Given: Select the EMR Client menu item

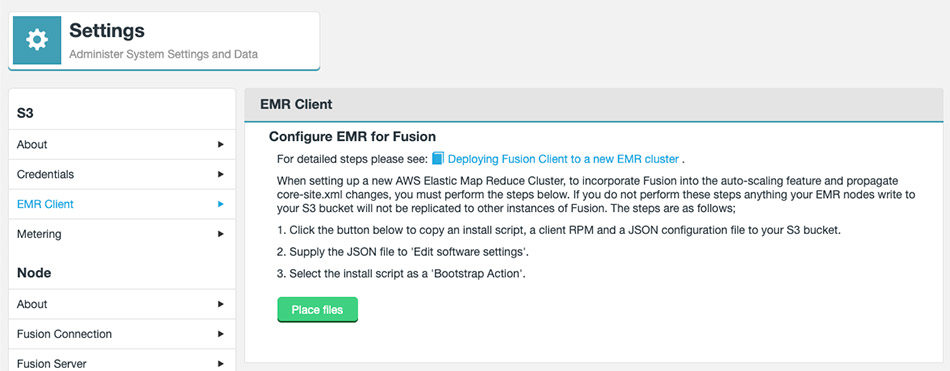Looking at the screenshot, I should pos(122,204).
